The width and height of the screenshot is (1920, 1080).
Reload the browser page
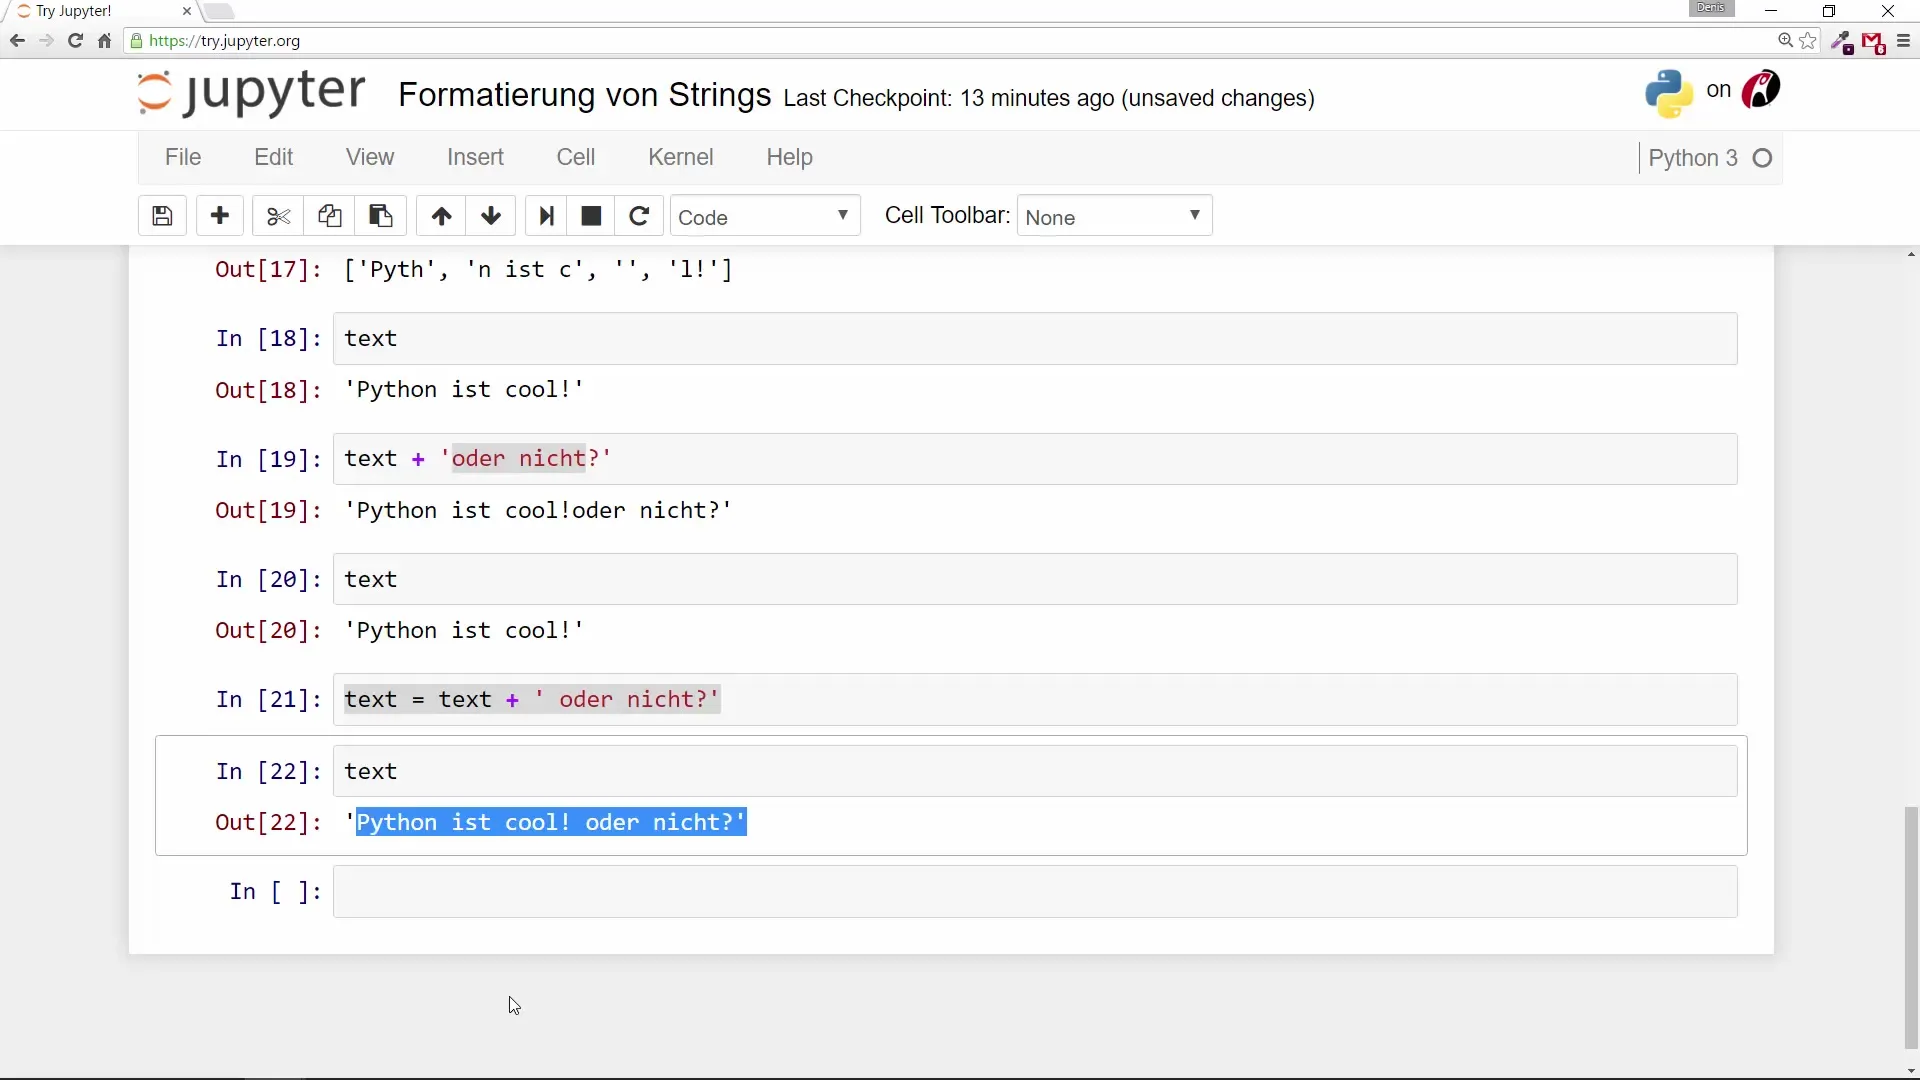tap(75, 41)
